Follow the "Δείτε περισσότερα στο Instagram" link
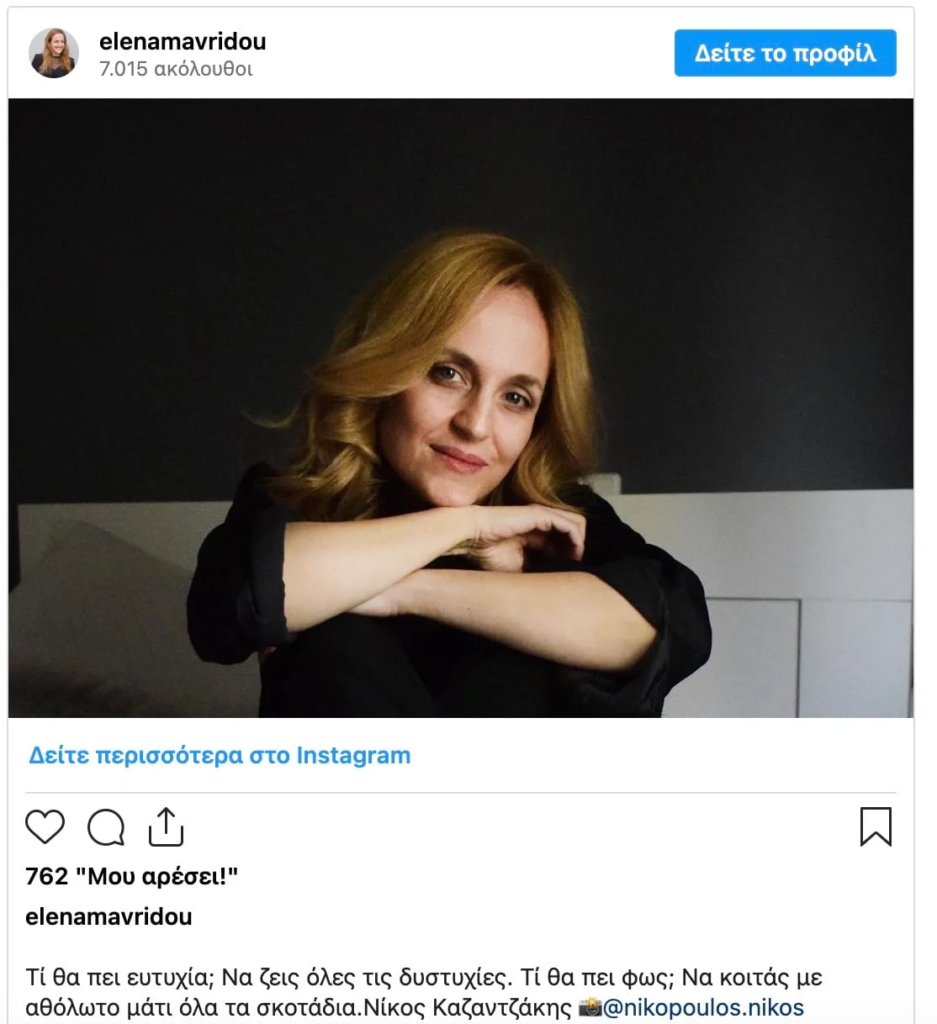937x1024 pixels. 219,755
